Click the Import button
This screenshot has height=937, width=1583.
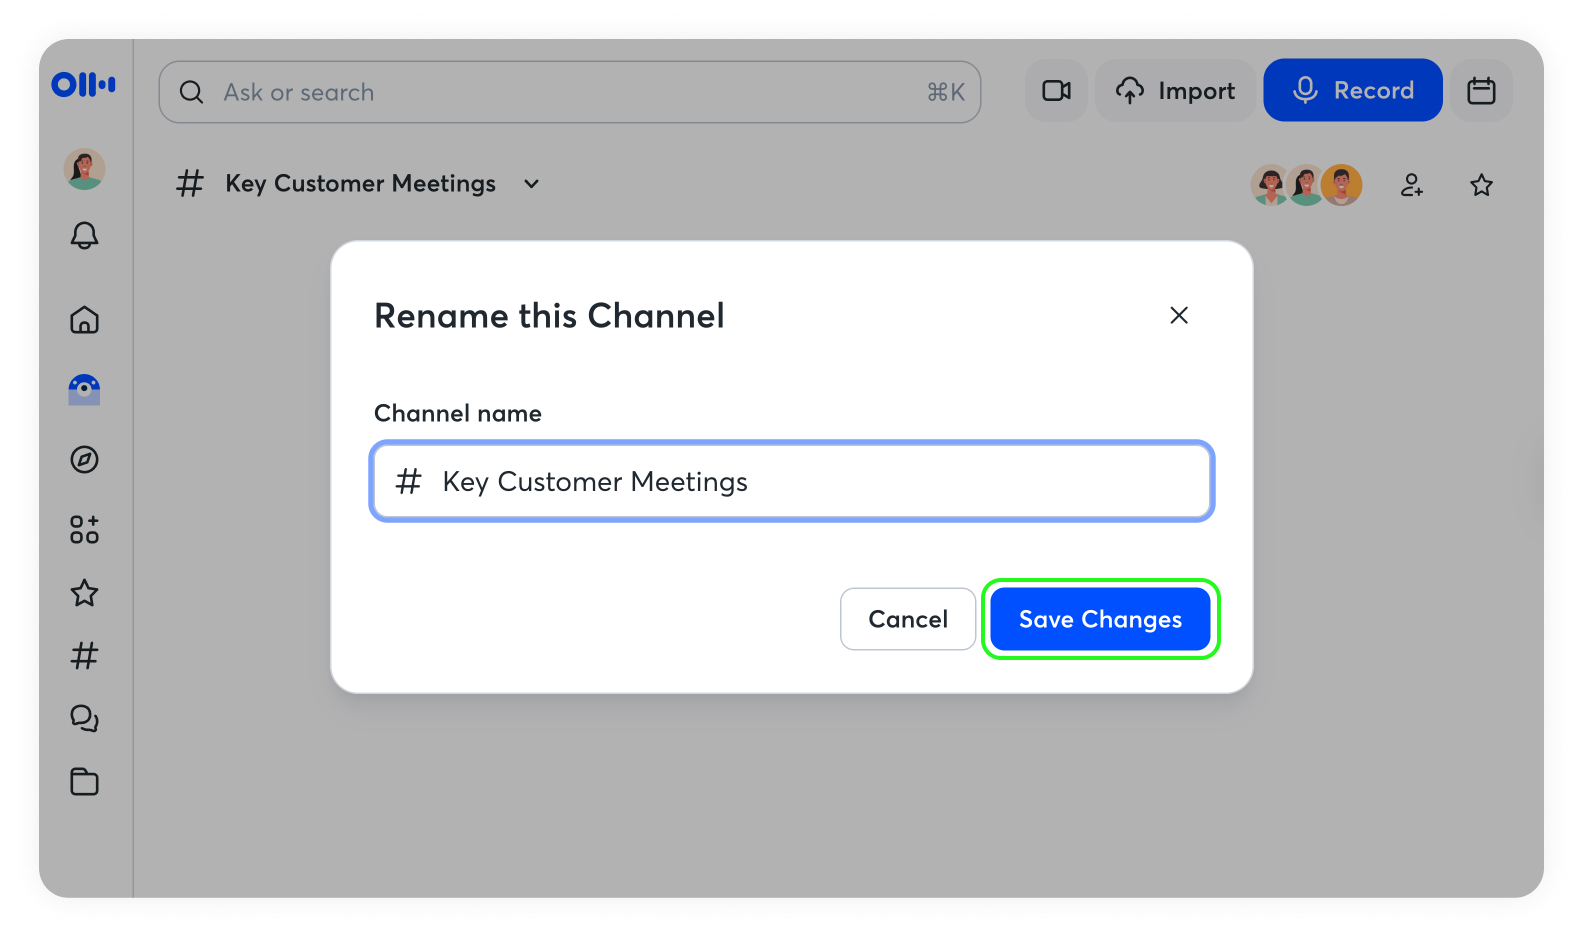[1175, 91]
